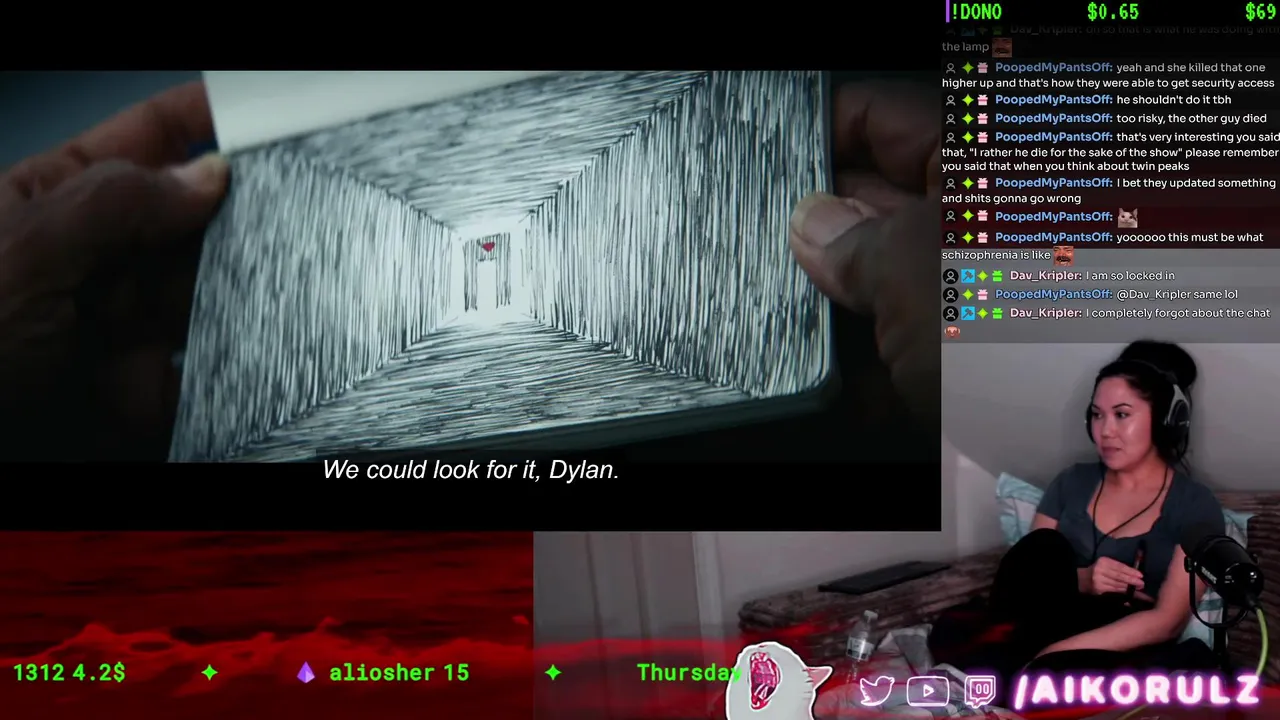Click the 'aliosher 15' ticker entry
Image resolution: width=1280 pixels, height=720 pixels.
pyautogui.click(x=399, y=673)
